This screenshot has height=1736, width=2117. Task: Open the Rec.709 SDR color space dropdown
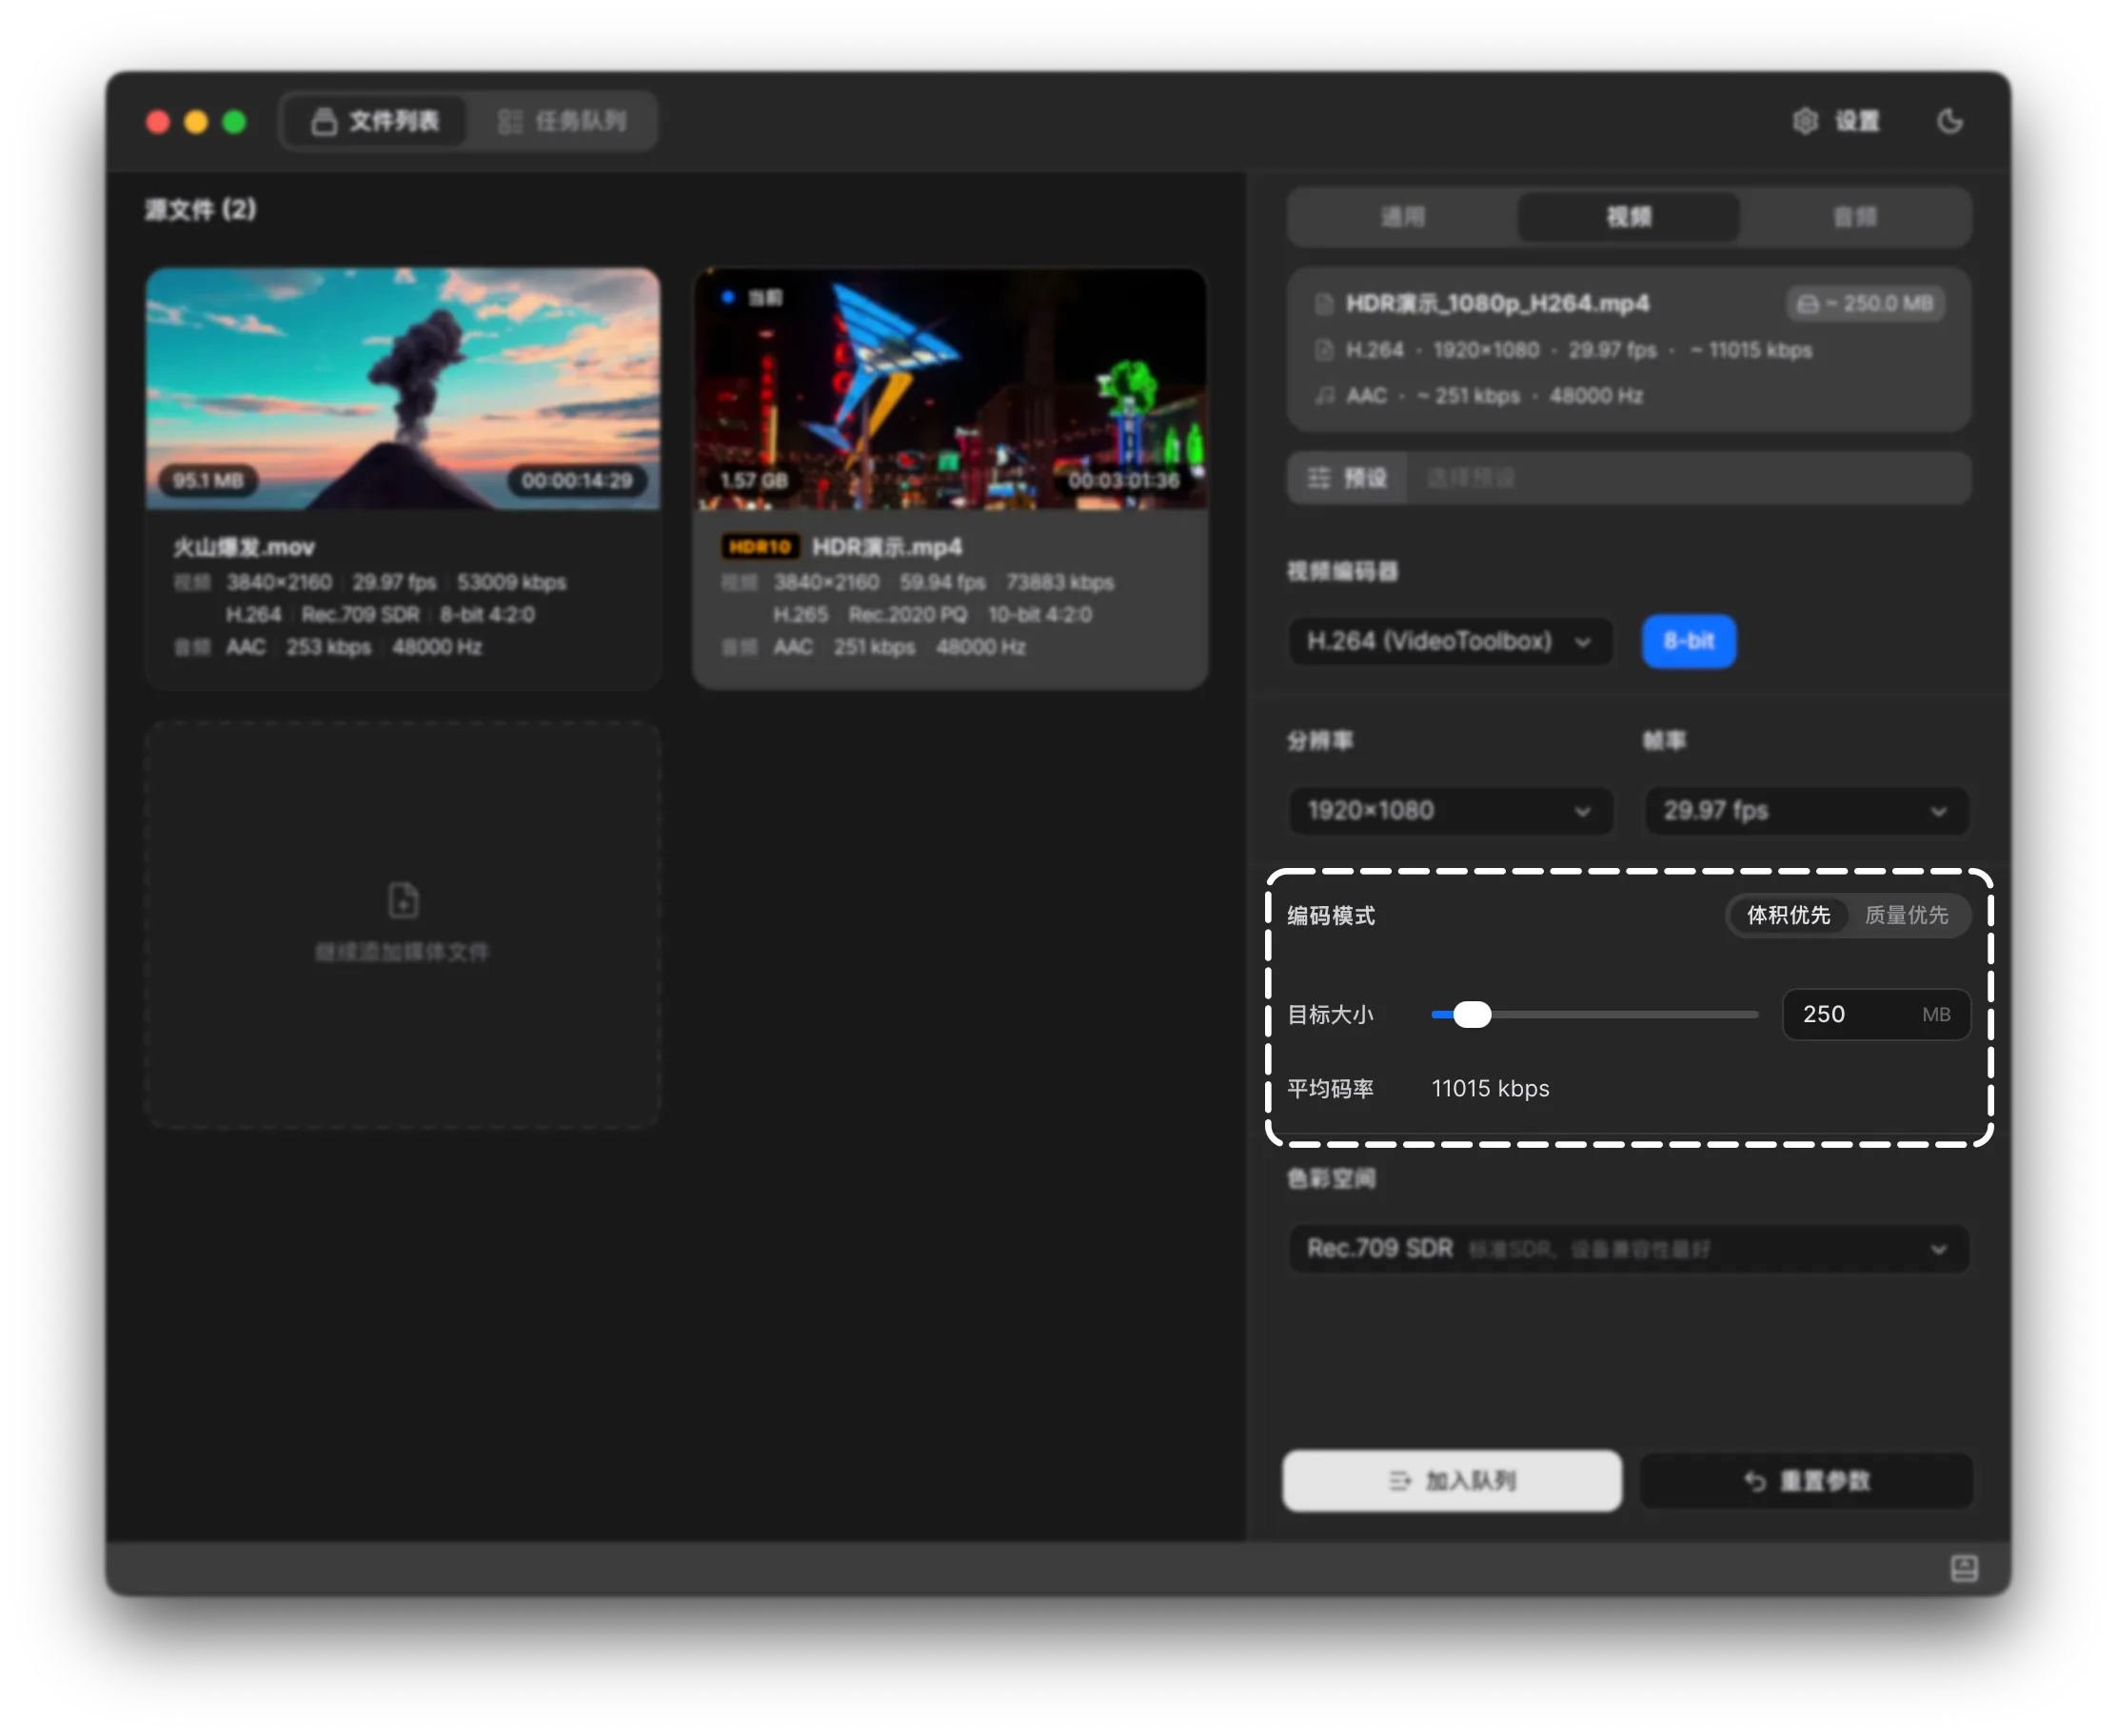coord(1628,1248)
